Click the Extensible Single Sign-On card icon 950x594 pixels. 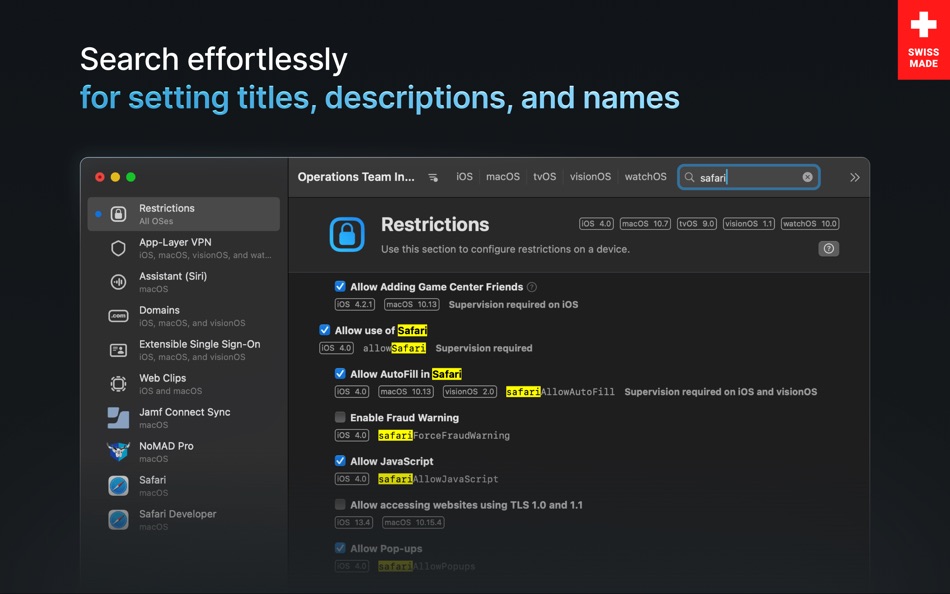click(118, 350)
